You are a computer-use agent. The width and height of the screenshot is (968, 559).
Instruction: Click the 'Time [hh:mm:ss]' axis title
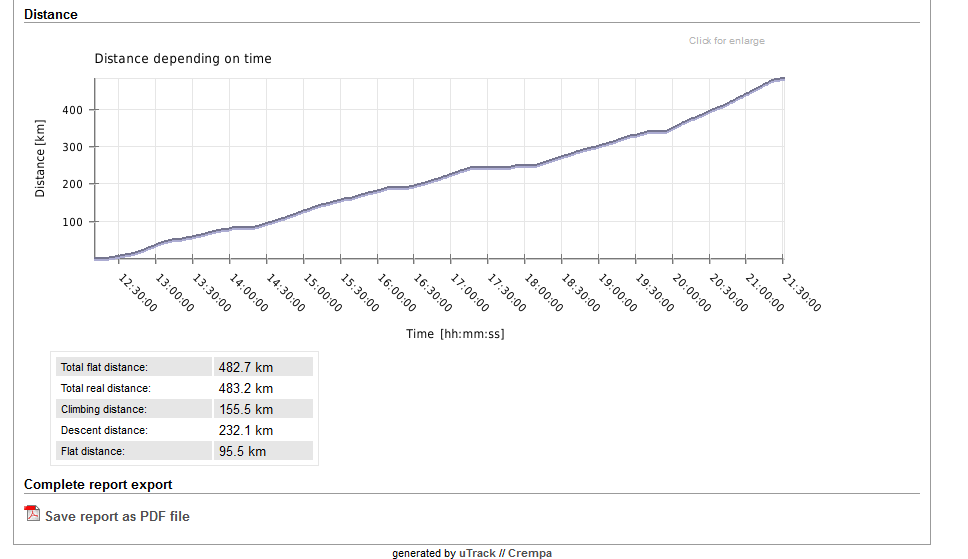coord(455,334)
